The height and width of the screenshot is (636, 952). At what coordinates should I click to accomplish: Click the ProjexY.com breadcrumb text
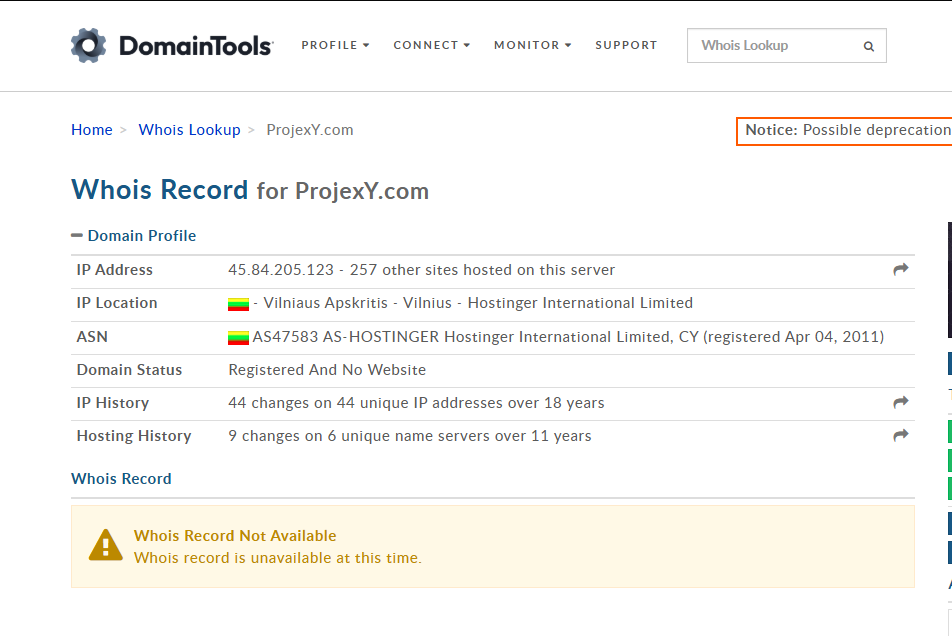(310, 130)
